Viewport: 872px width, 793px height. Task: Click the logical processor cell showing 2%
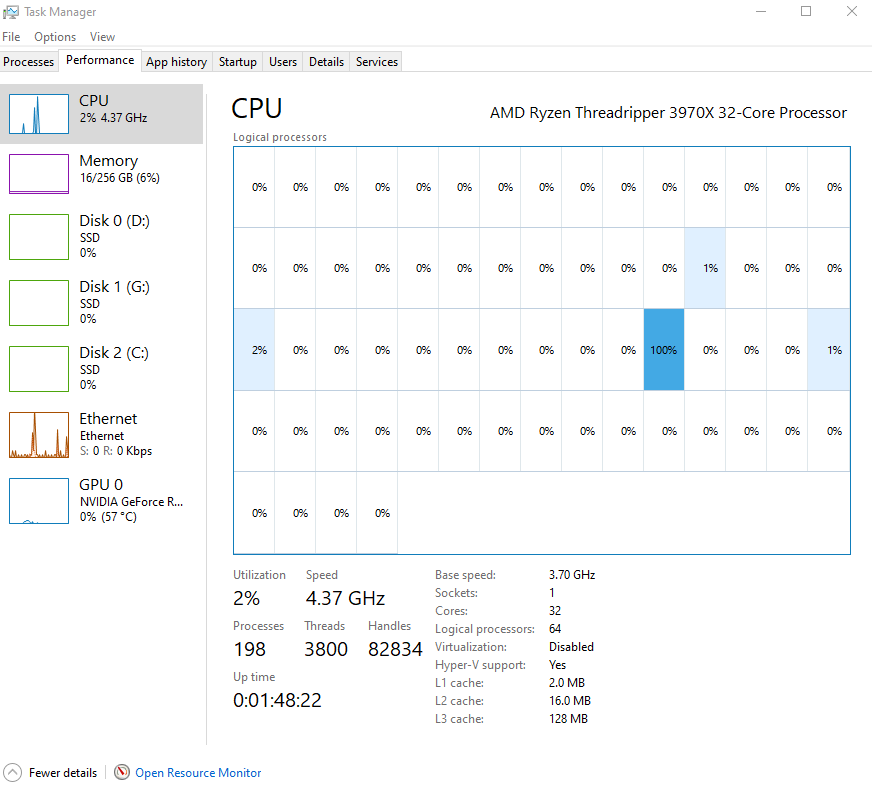(x=254, y=350)
